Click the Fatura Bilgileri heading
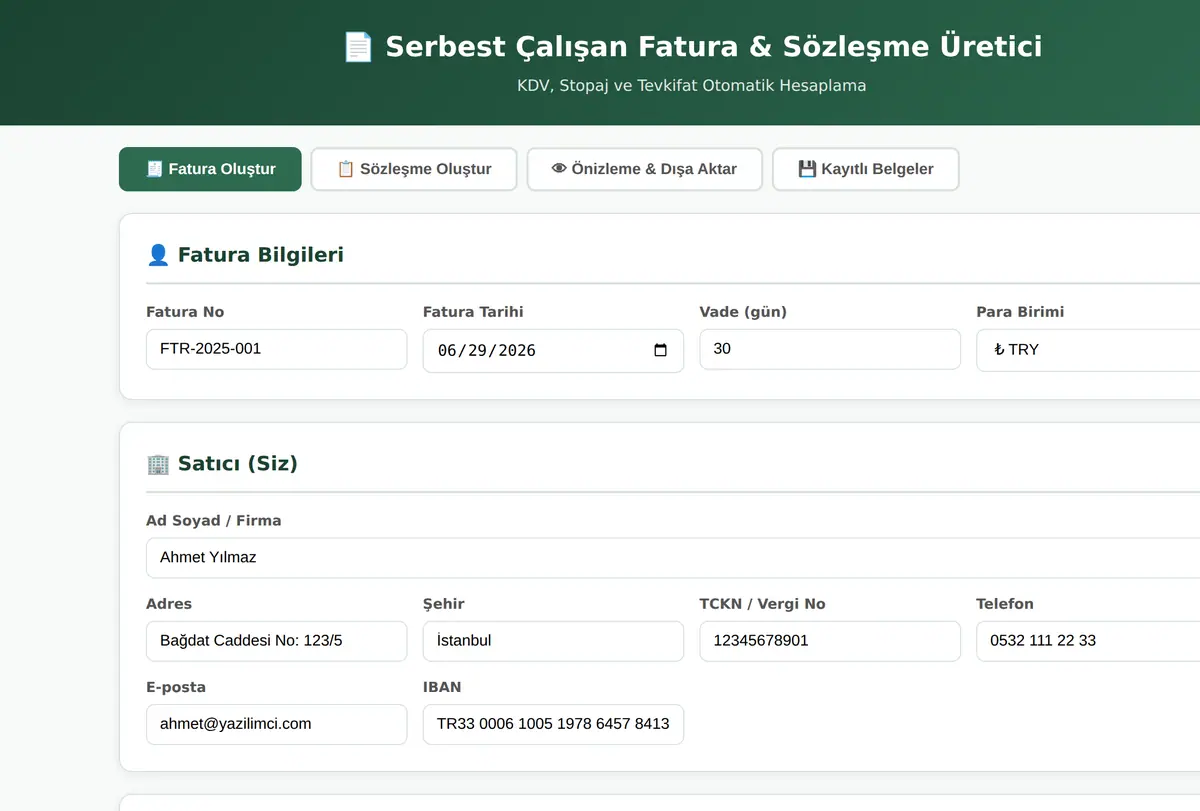The image size is (1200, 811). (x=261, y=255)
